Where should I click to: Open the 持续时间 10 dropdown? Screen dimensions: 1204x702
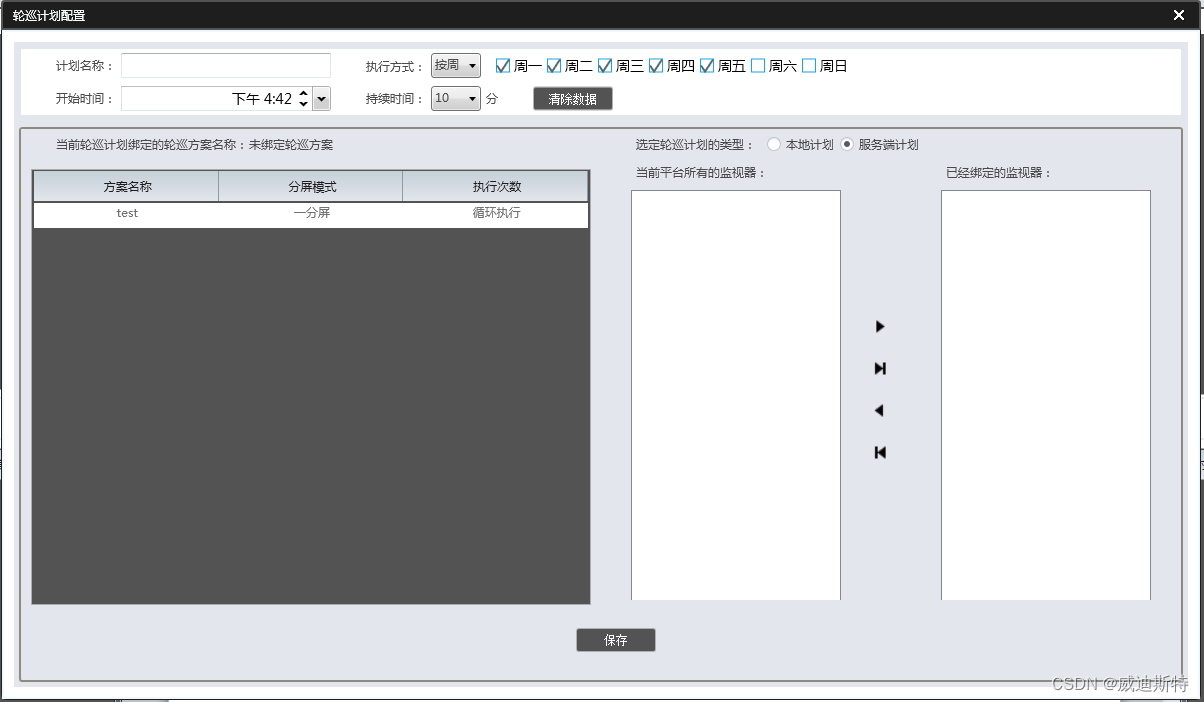click(456, 99)
